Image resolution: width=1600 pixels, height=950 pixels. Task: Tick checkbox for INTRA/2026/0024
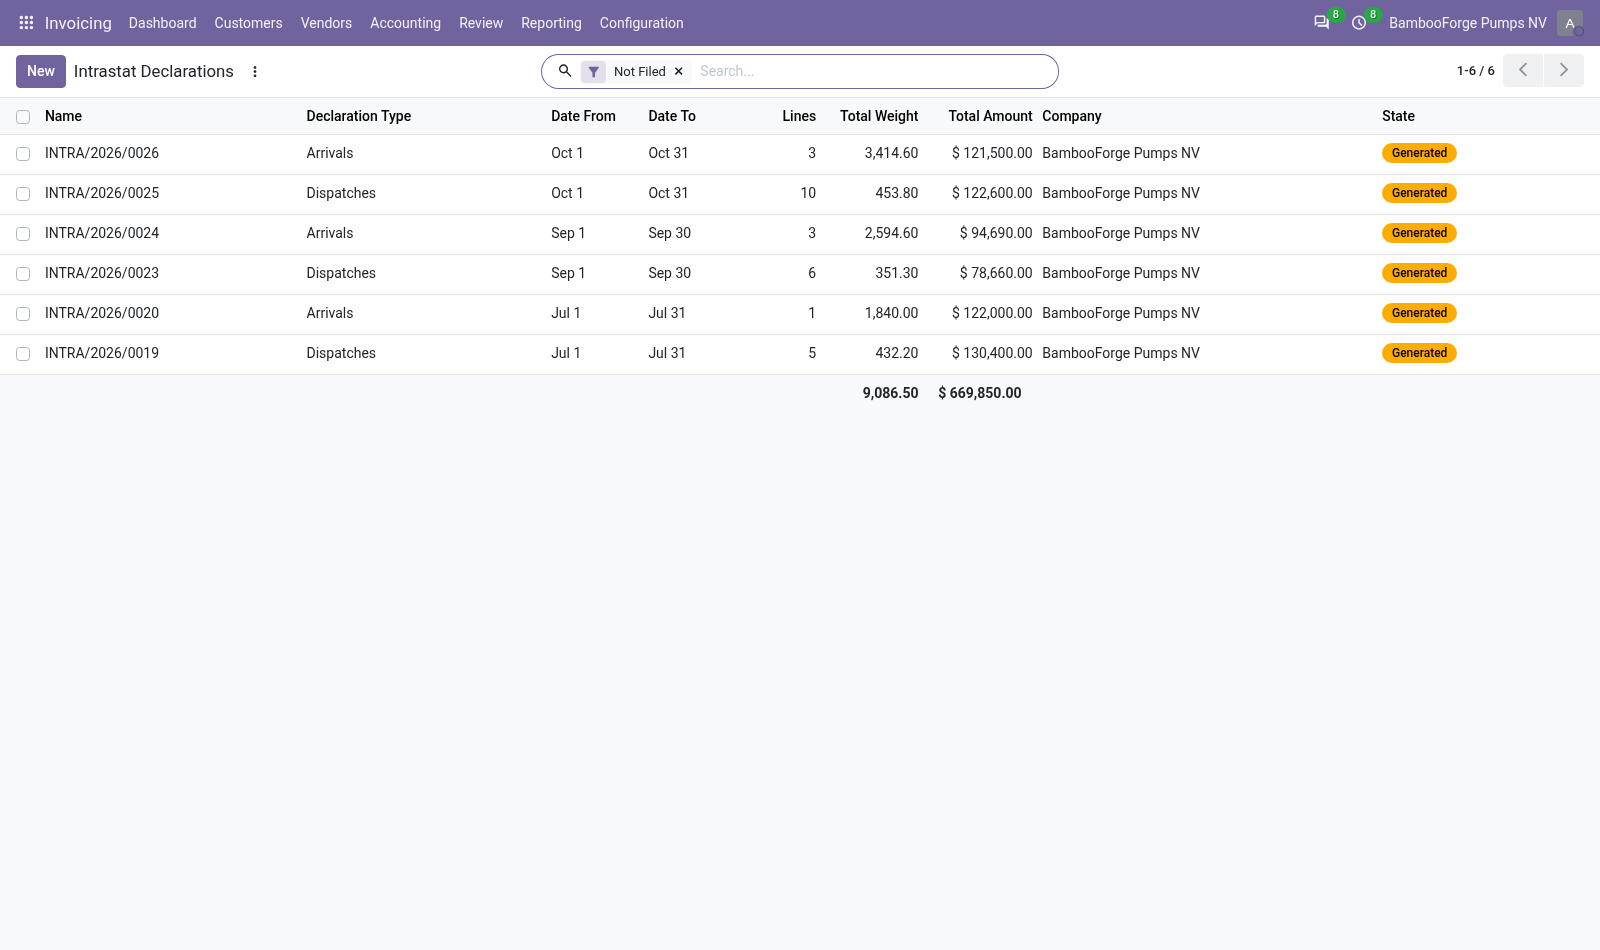(x=23, y=234)
